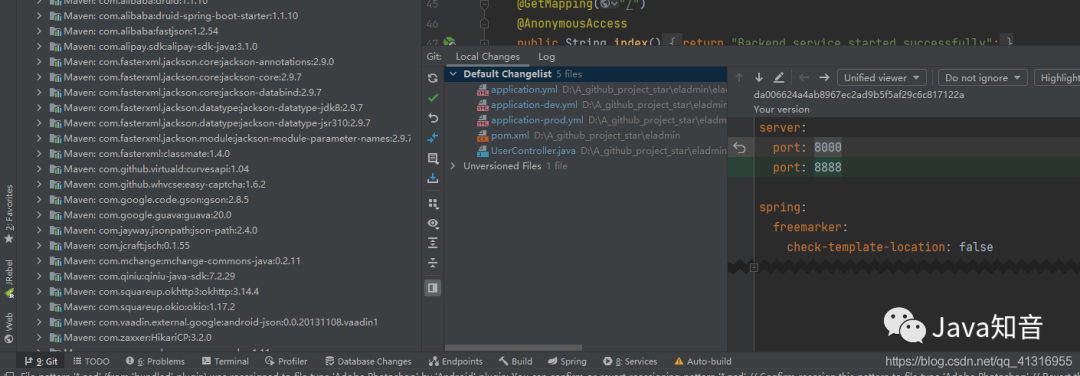Image resolution: width=1080 pixels, height=376 pixels.
Task: Expand Maven com.alibaba:fastjson:1.2.54 library
Action: pos(39,31)
